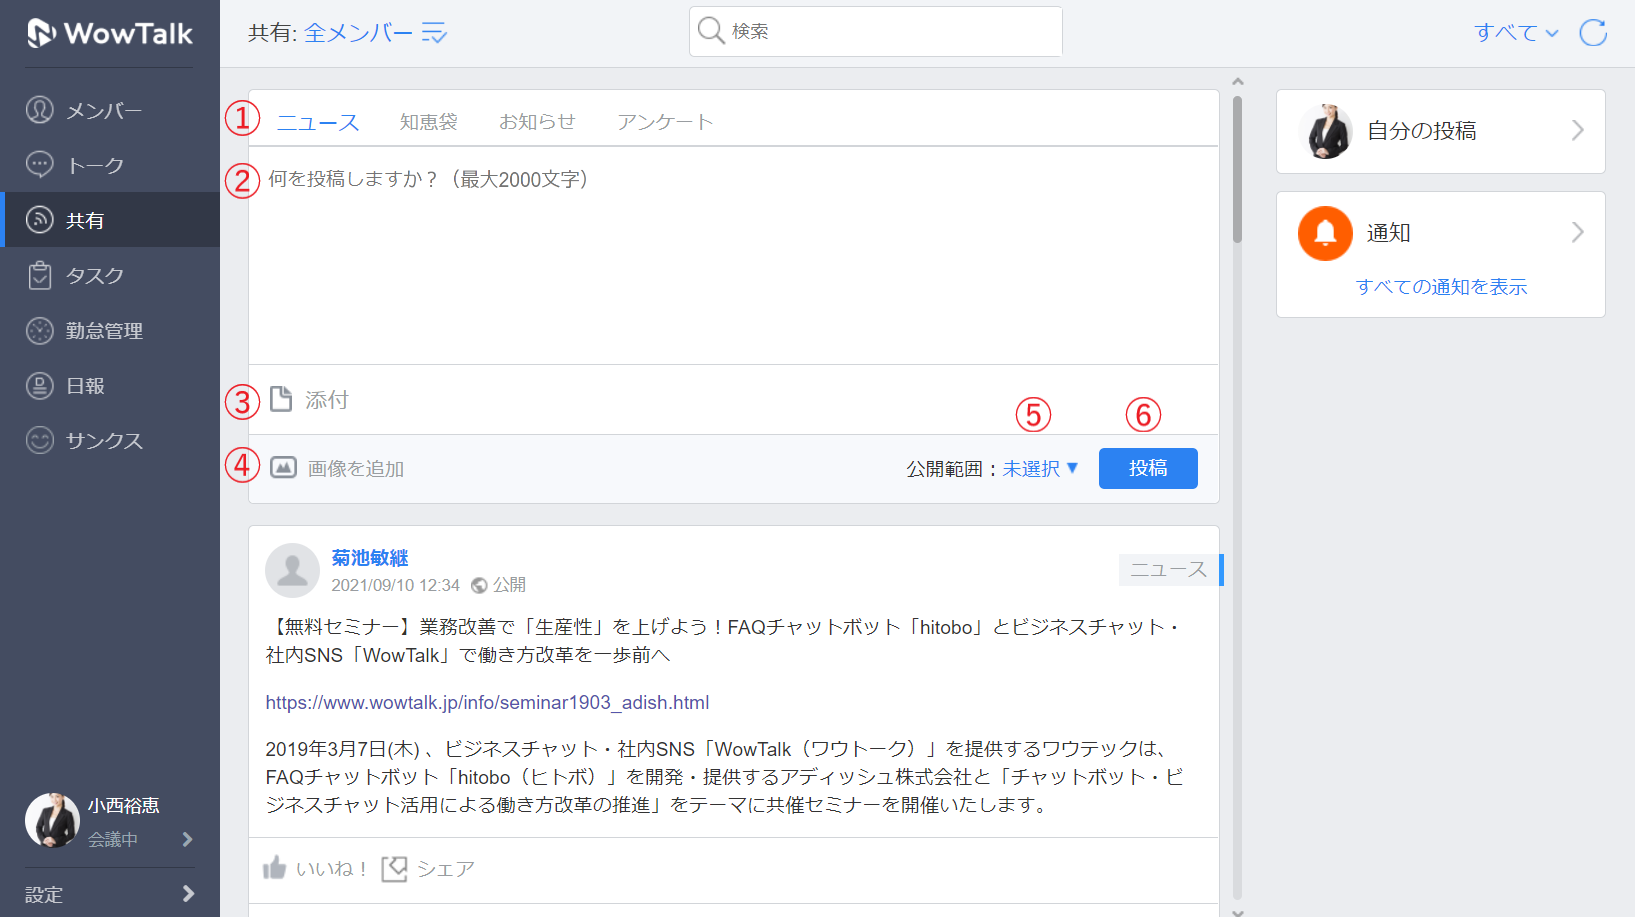Open the すべて dropdown

[x=1516, y=32]
